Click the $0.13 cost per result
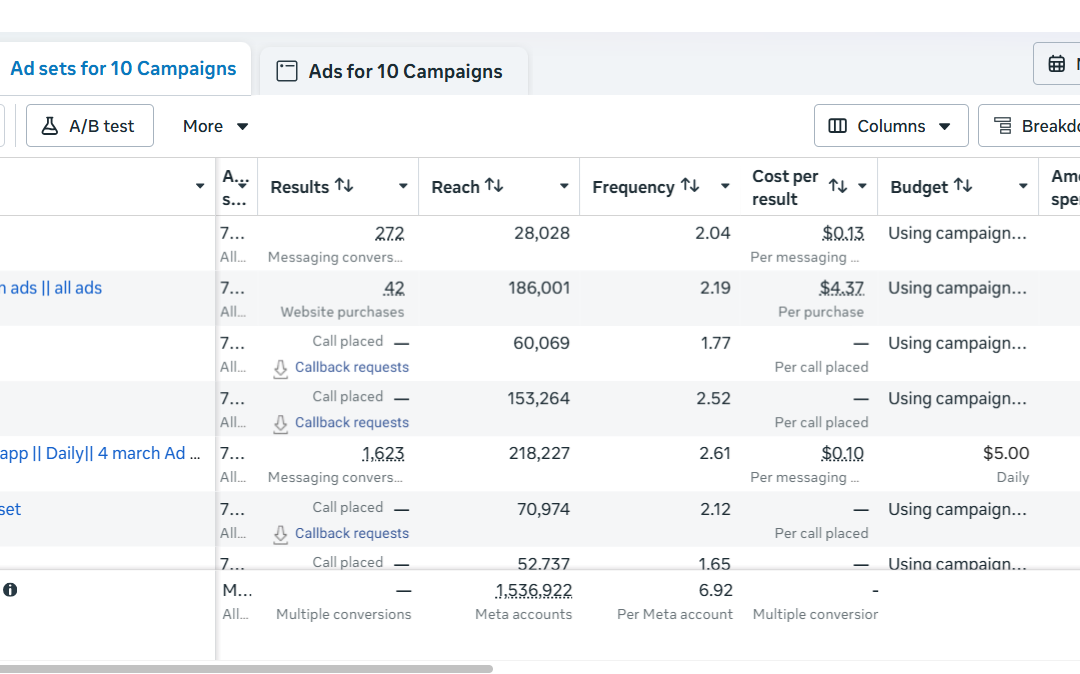The height and width of the screenshot is (674, 1080). click(843, 233)
